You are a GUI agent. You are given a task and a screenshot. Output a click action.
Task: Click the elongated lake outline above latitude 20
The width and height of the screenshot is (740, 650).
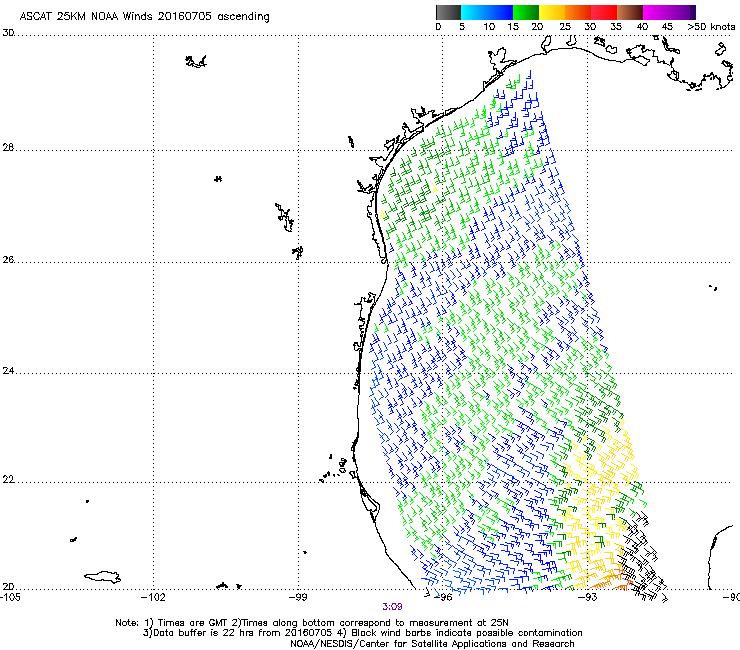[x=102, y=577]
